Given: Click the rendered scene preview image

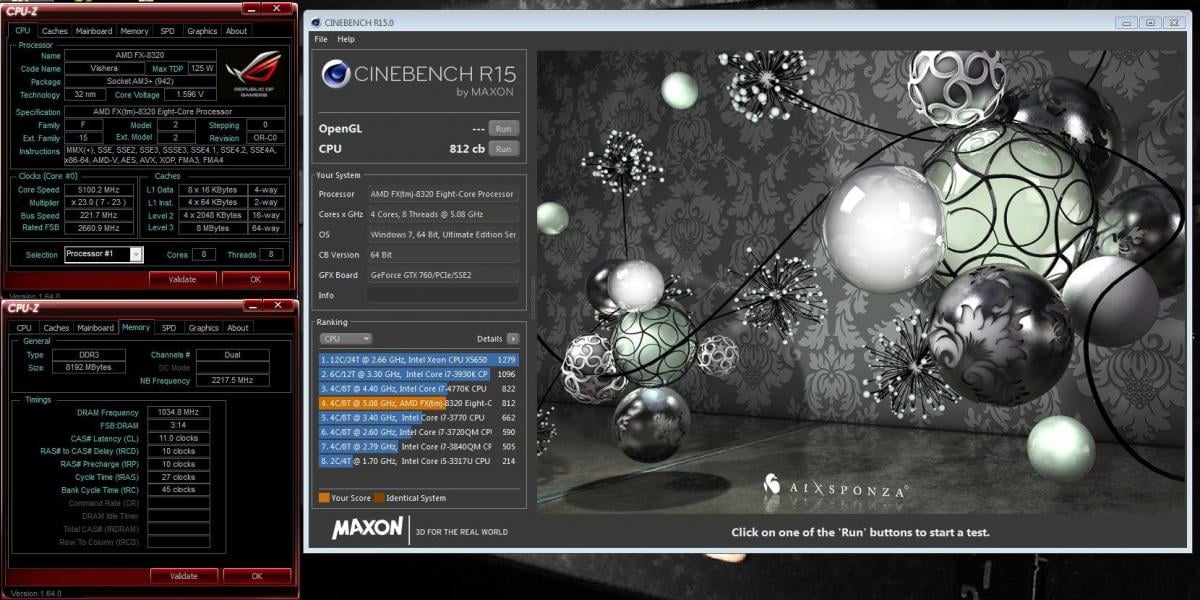Looking at the screenshot, I should (863, 282).
